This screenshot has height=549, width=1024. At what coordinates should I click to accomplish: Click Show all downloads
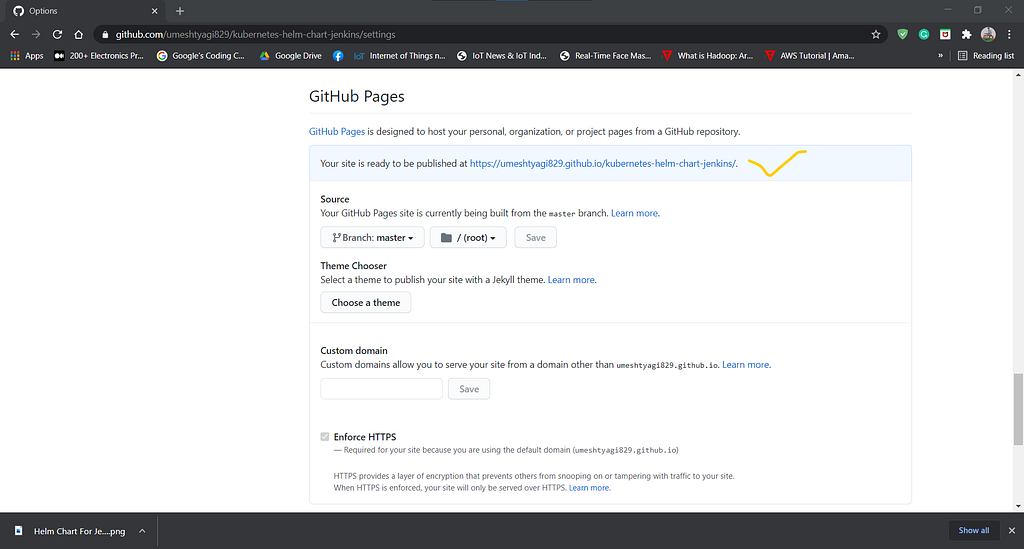[974, 530]
